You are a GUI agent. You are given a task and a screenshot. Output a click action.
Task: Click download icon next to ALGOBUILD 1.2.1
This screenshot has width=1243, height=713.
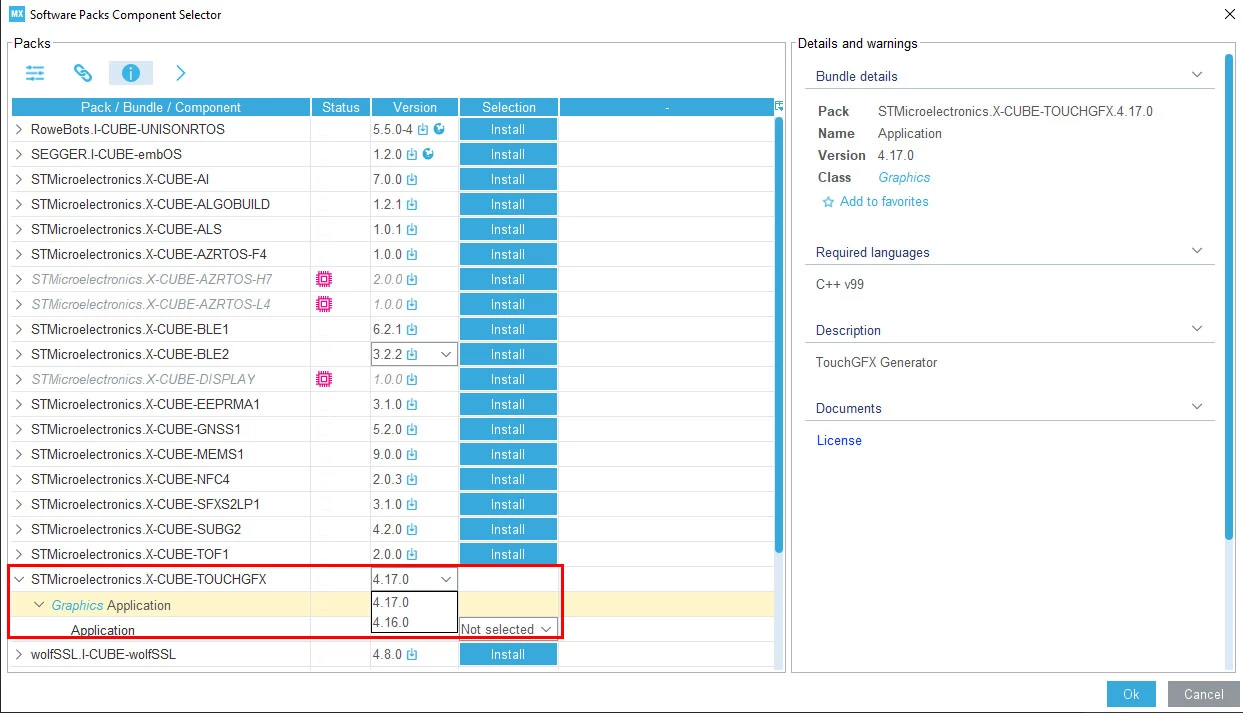coord(412,205)
